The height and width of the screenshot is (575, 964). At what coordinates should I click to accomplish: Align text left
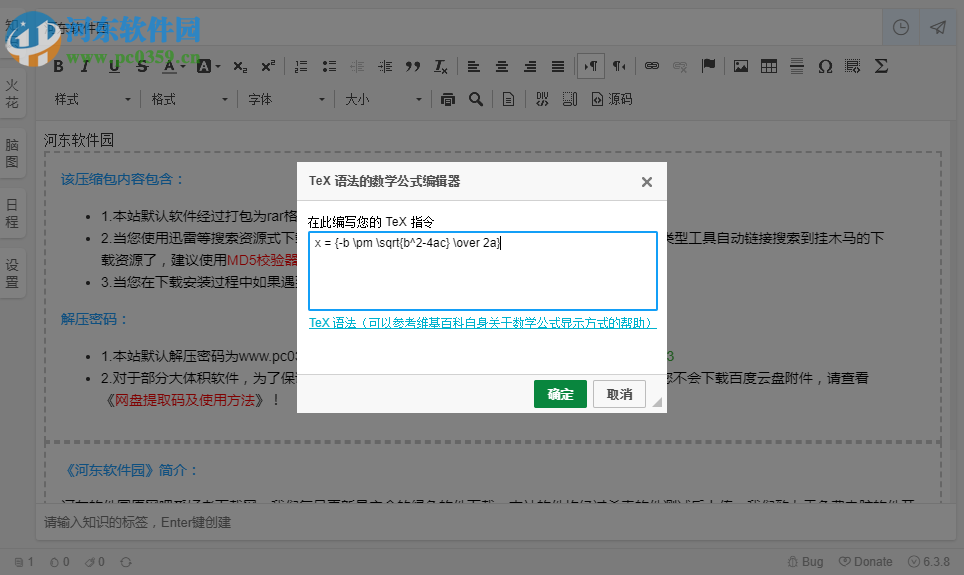point(473,66)
